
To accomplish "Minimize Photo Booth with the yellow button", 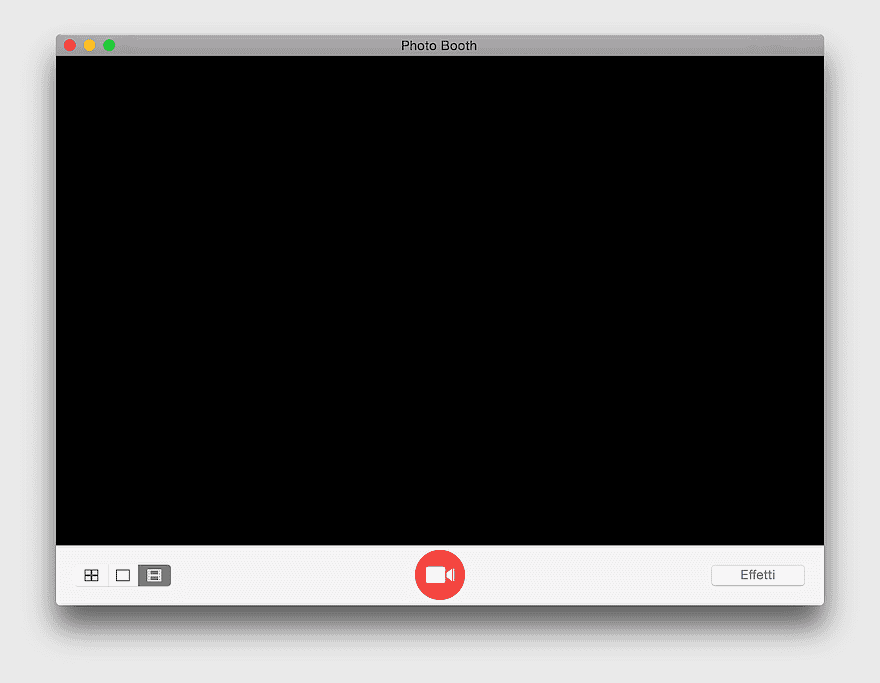I will [89, 45].
